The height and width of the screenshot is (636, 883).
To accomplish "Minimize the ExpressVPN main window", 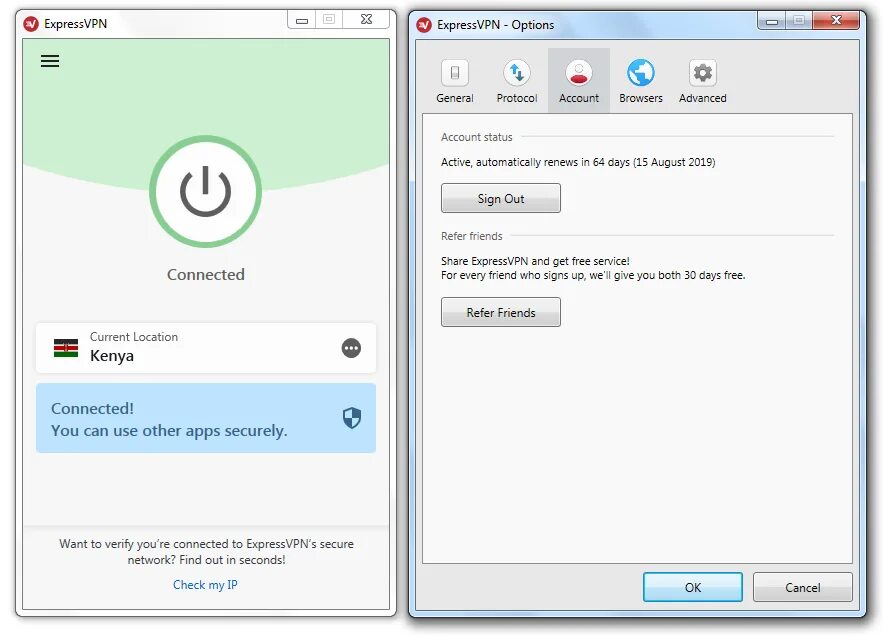I will [x=302, y=20].
